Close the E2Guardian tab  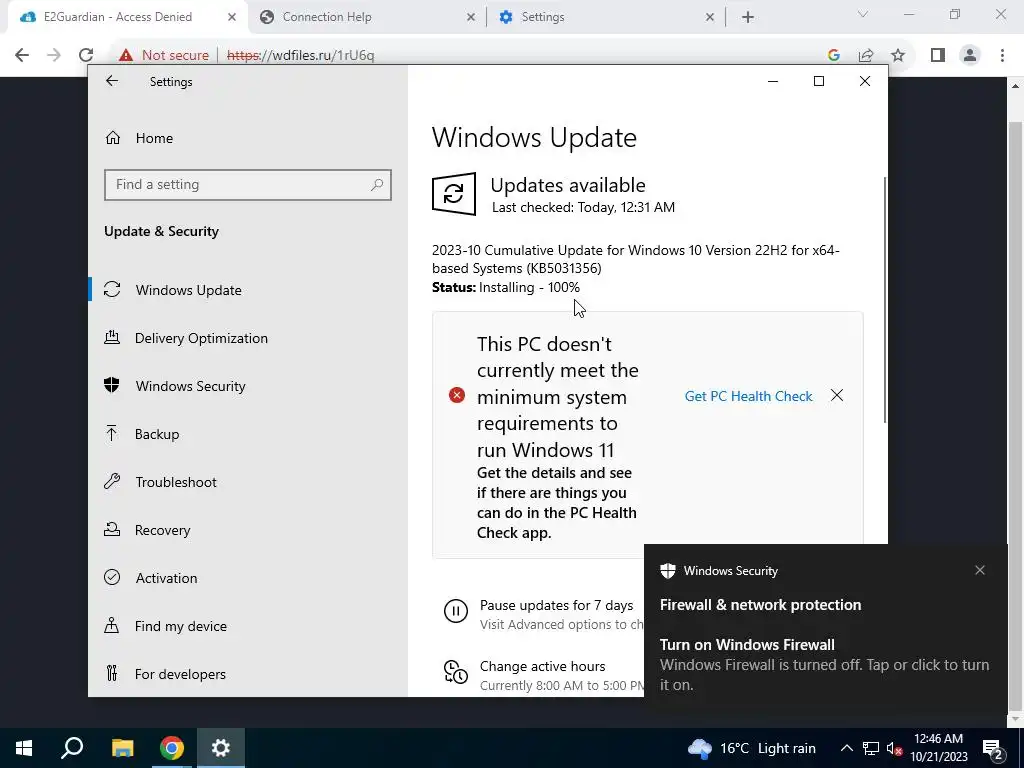pos(232,18)
